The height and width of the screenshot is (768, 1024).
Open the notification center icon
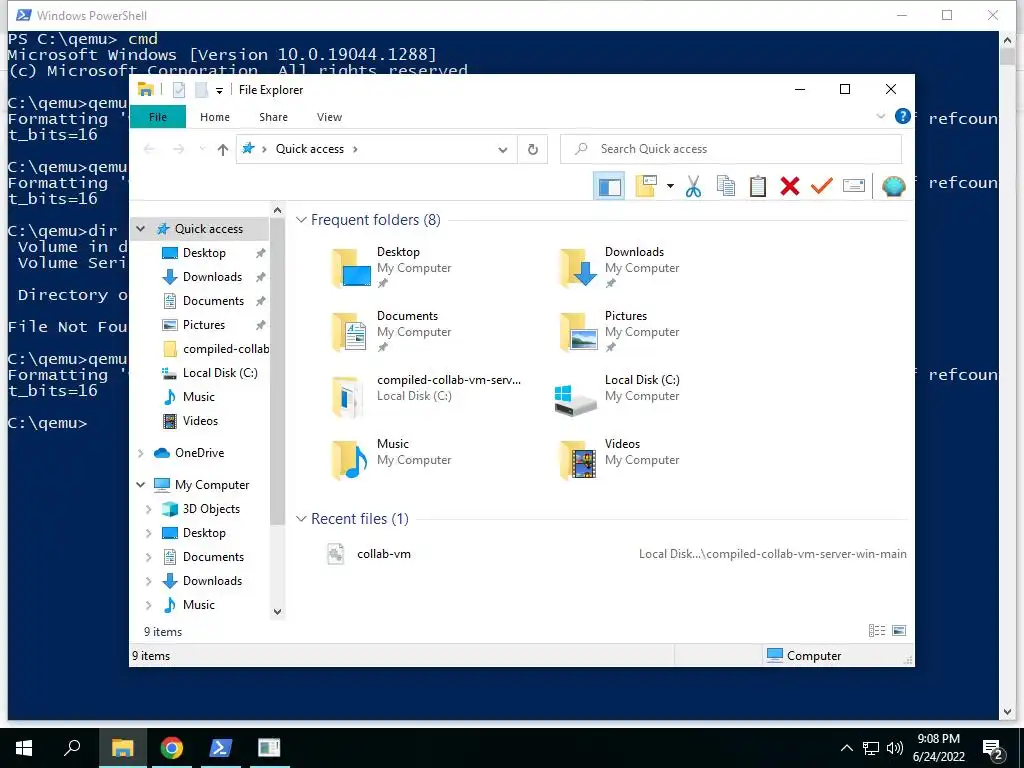point(993,750)
